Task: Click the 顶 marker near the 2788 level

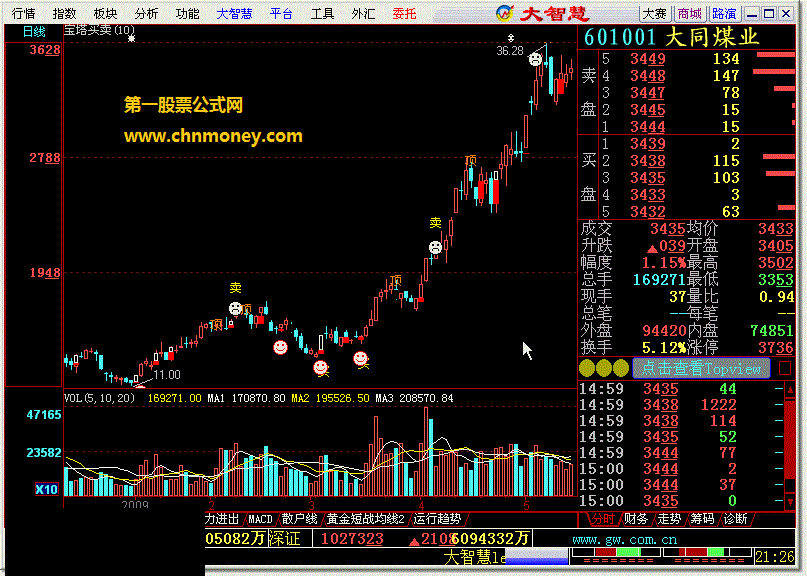Action: click(470, 161)
